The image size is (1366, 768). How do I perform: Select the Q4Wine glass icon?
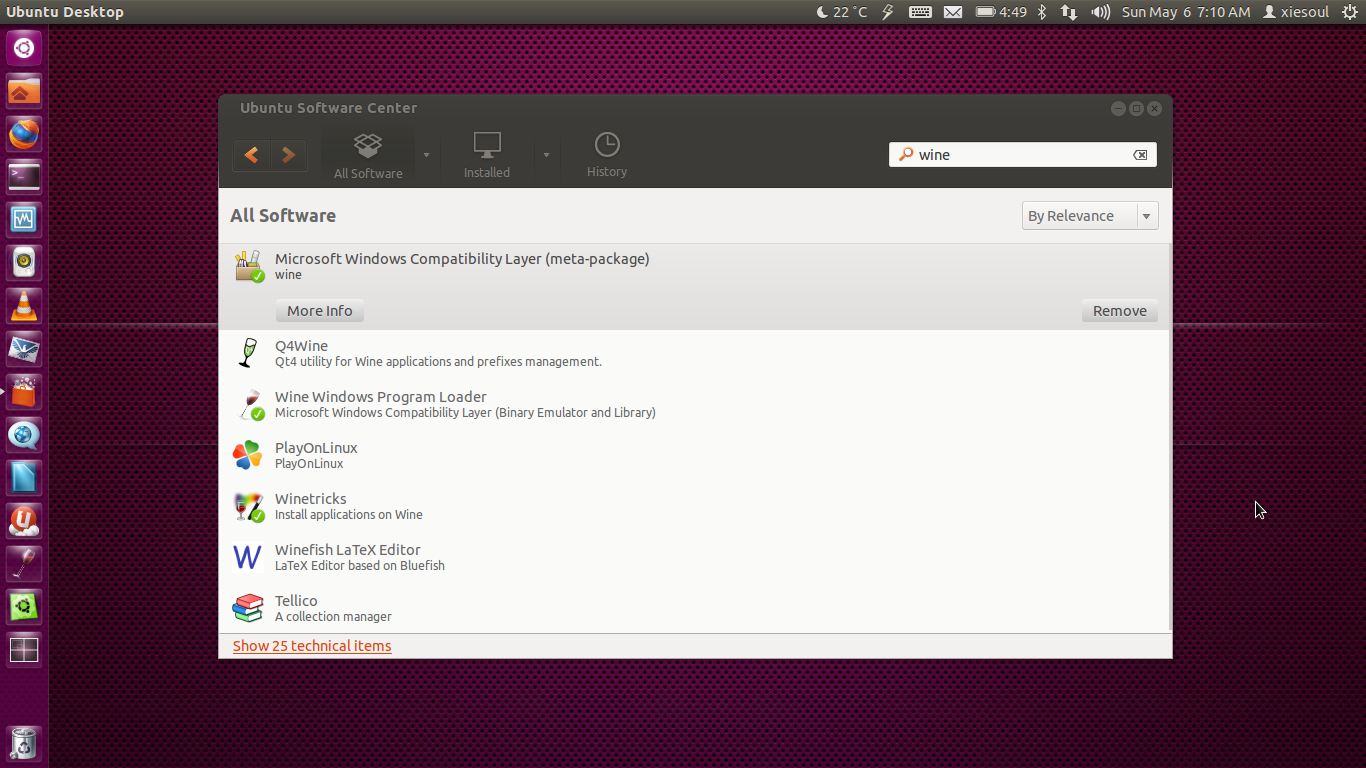pyautogui.click(x=248, y=353)
